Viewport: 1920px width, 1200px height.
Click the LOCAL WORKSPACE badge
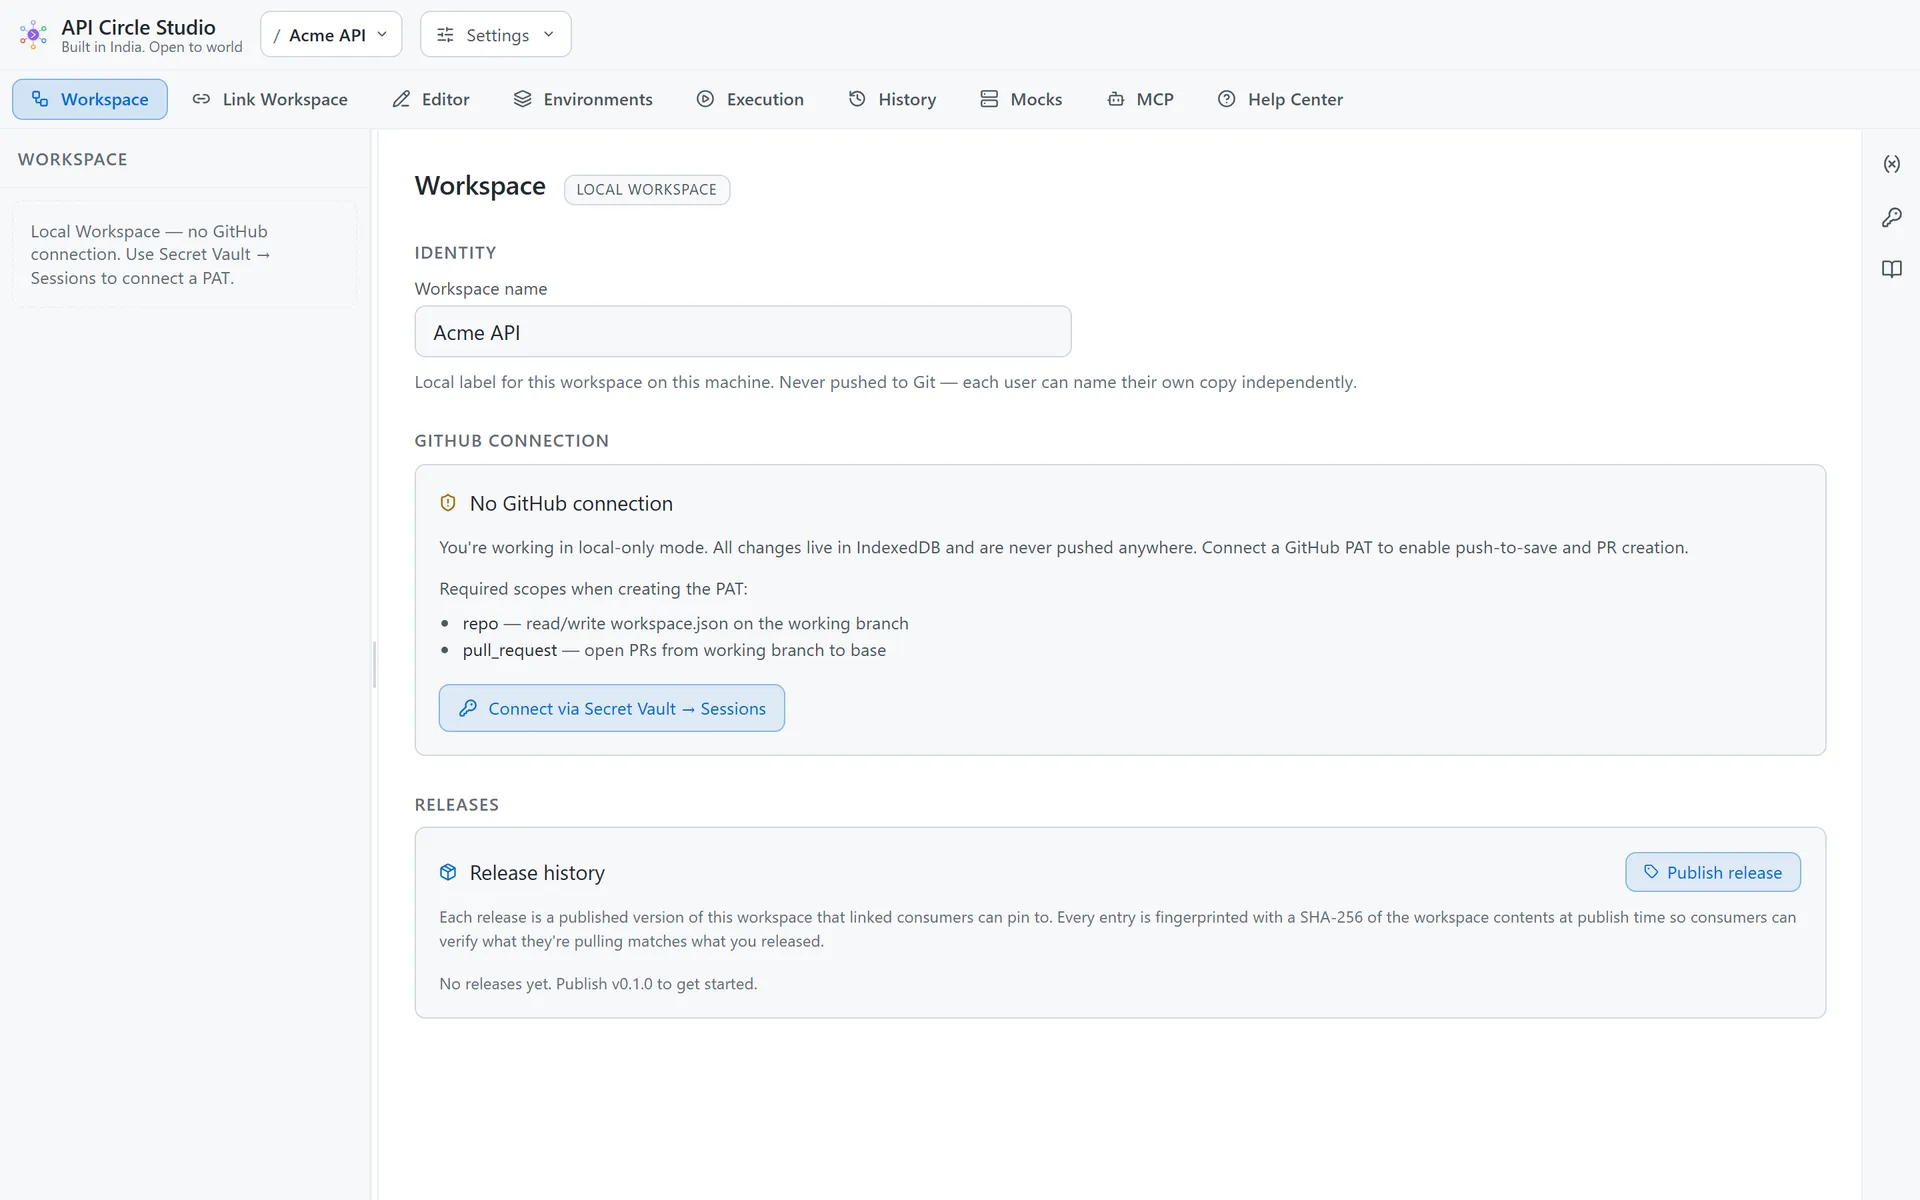click(x=647, y=190)
